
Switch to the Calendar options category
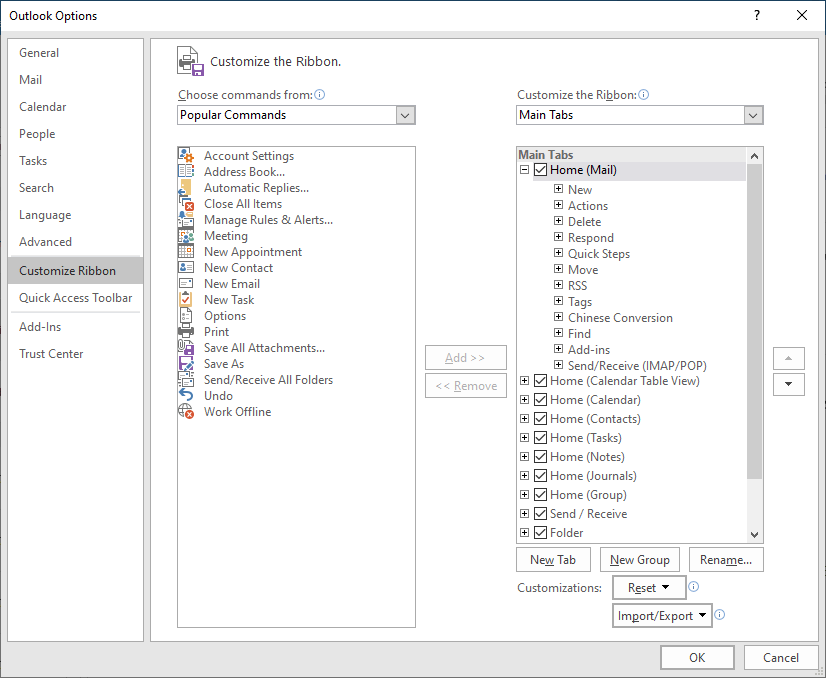75,107
